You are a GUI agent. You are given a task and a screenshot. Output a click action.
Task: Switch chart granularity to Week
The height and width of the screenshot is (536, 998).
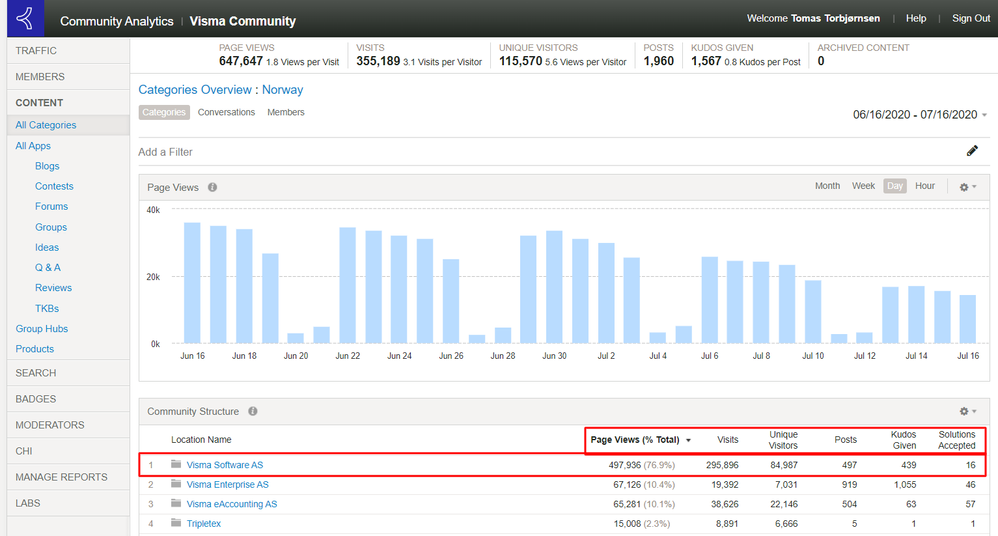click(863, 186)
